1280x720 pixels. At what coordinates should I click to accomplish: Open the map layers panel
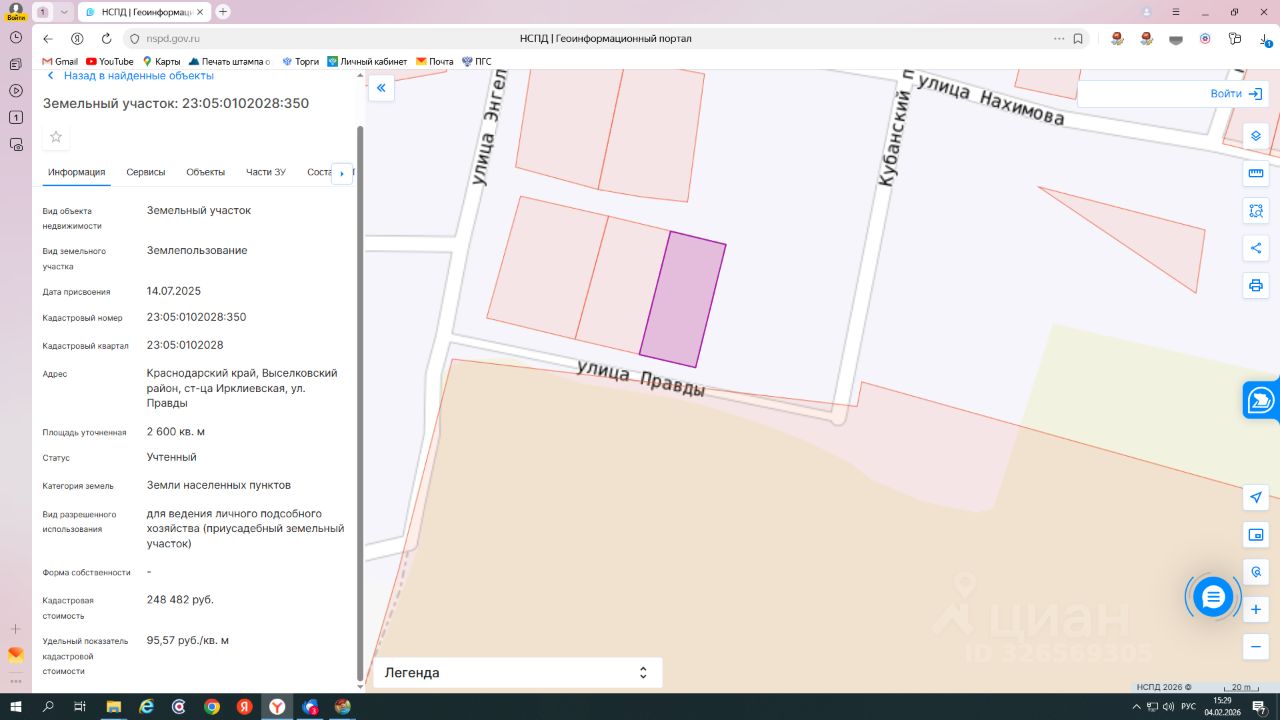click(1256, 136)
